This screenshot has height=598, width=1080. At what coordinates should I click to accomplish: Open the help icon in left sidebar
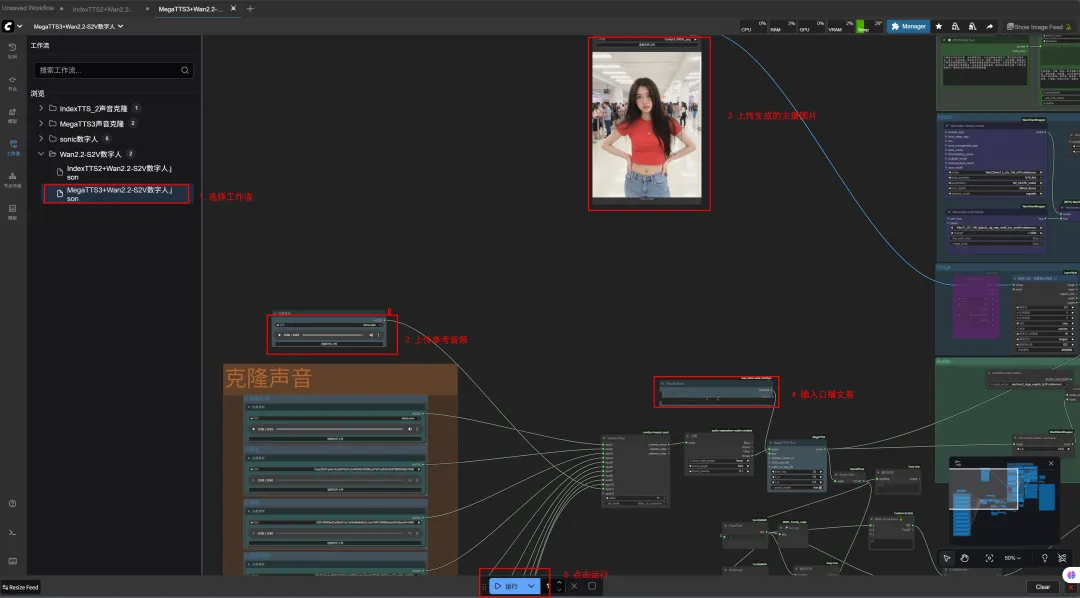tap(12, 504)
